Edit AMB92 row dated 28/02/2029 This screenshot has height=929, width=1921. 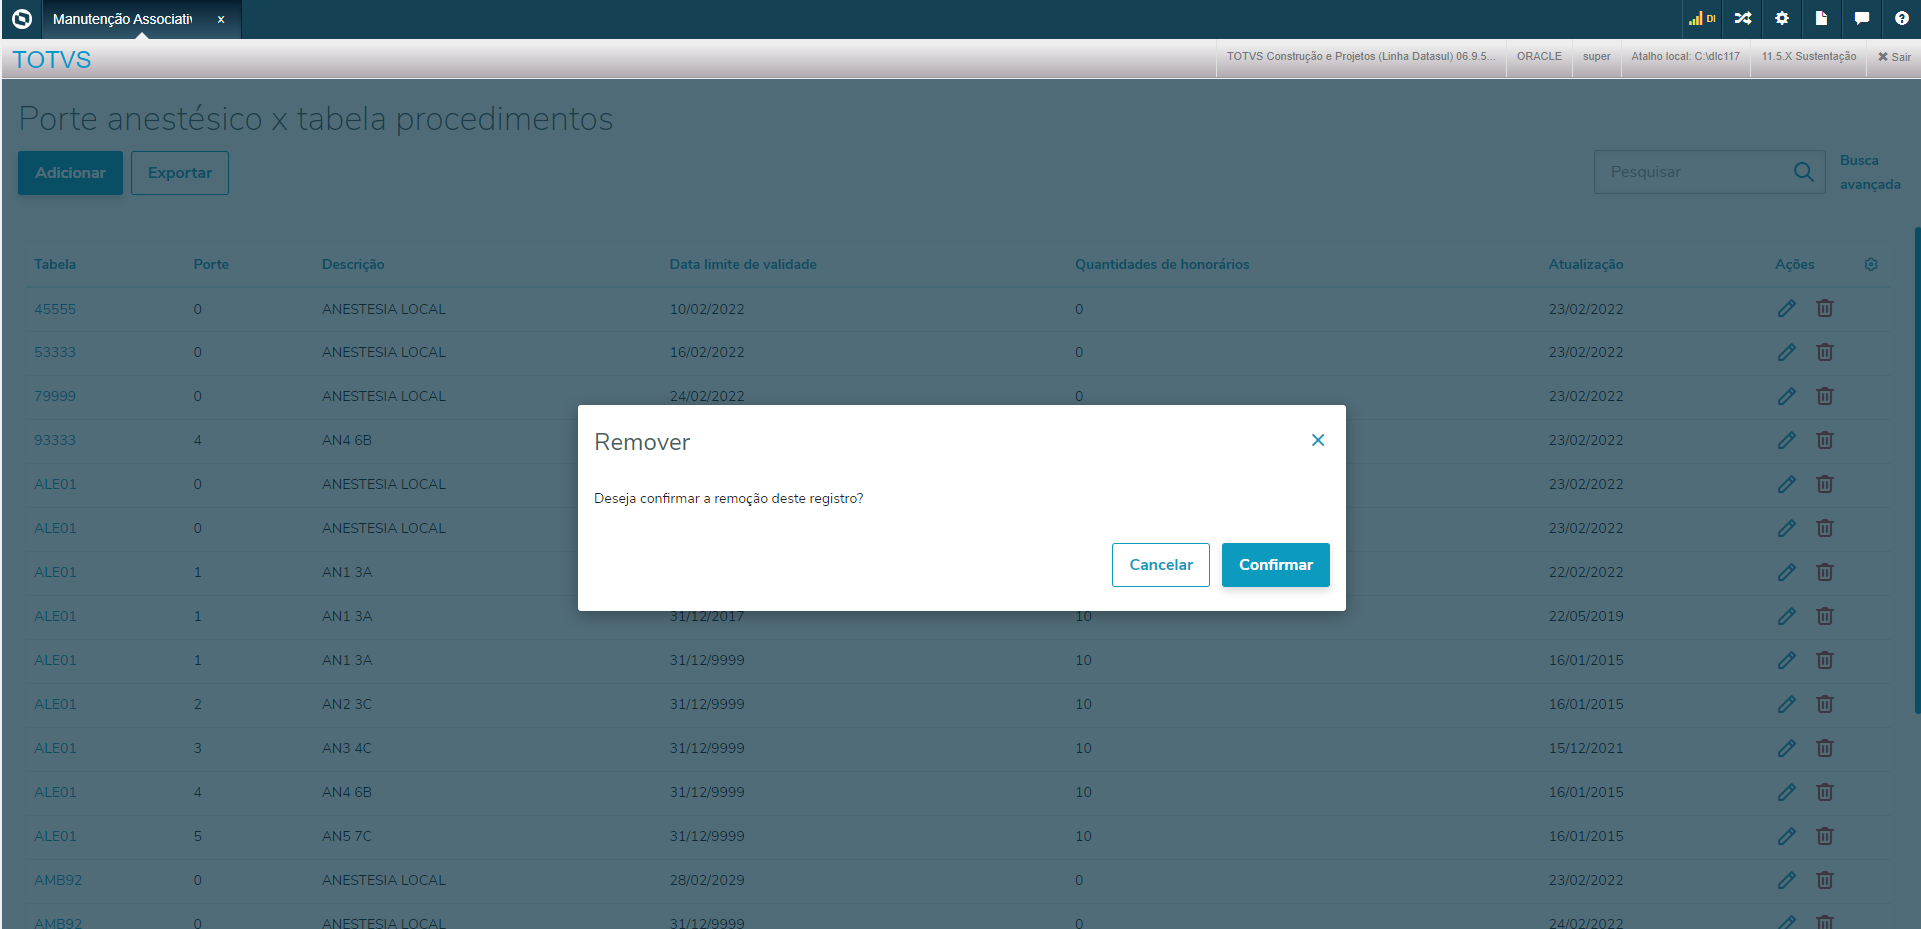tap(1787, 880)
